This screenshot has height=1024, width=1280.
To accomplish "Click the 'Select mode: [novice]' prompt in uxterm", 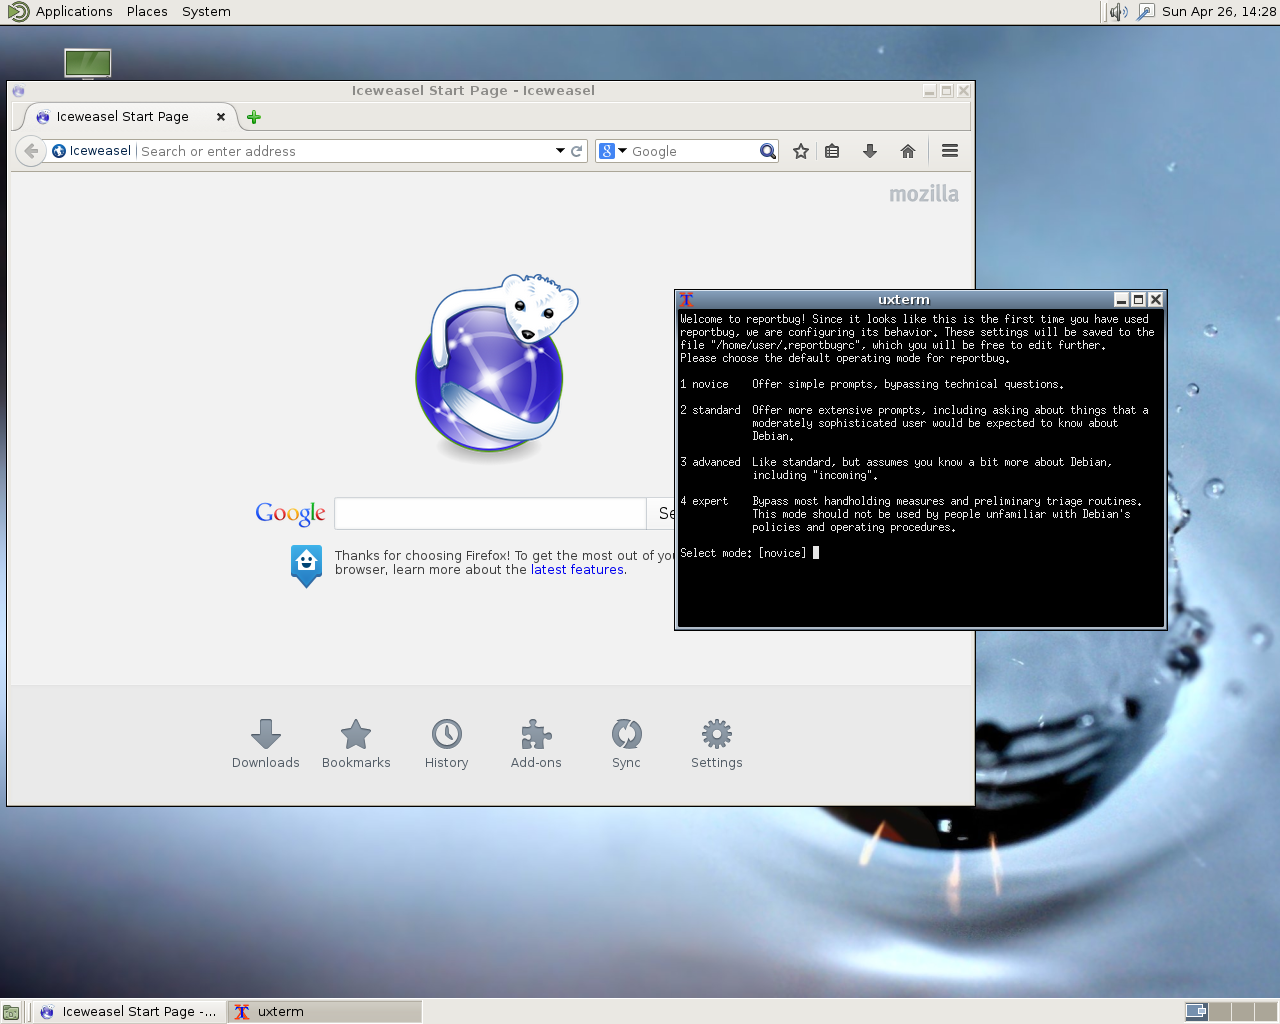I will [x=743, y=553].
